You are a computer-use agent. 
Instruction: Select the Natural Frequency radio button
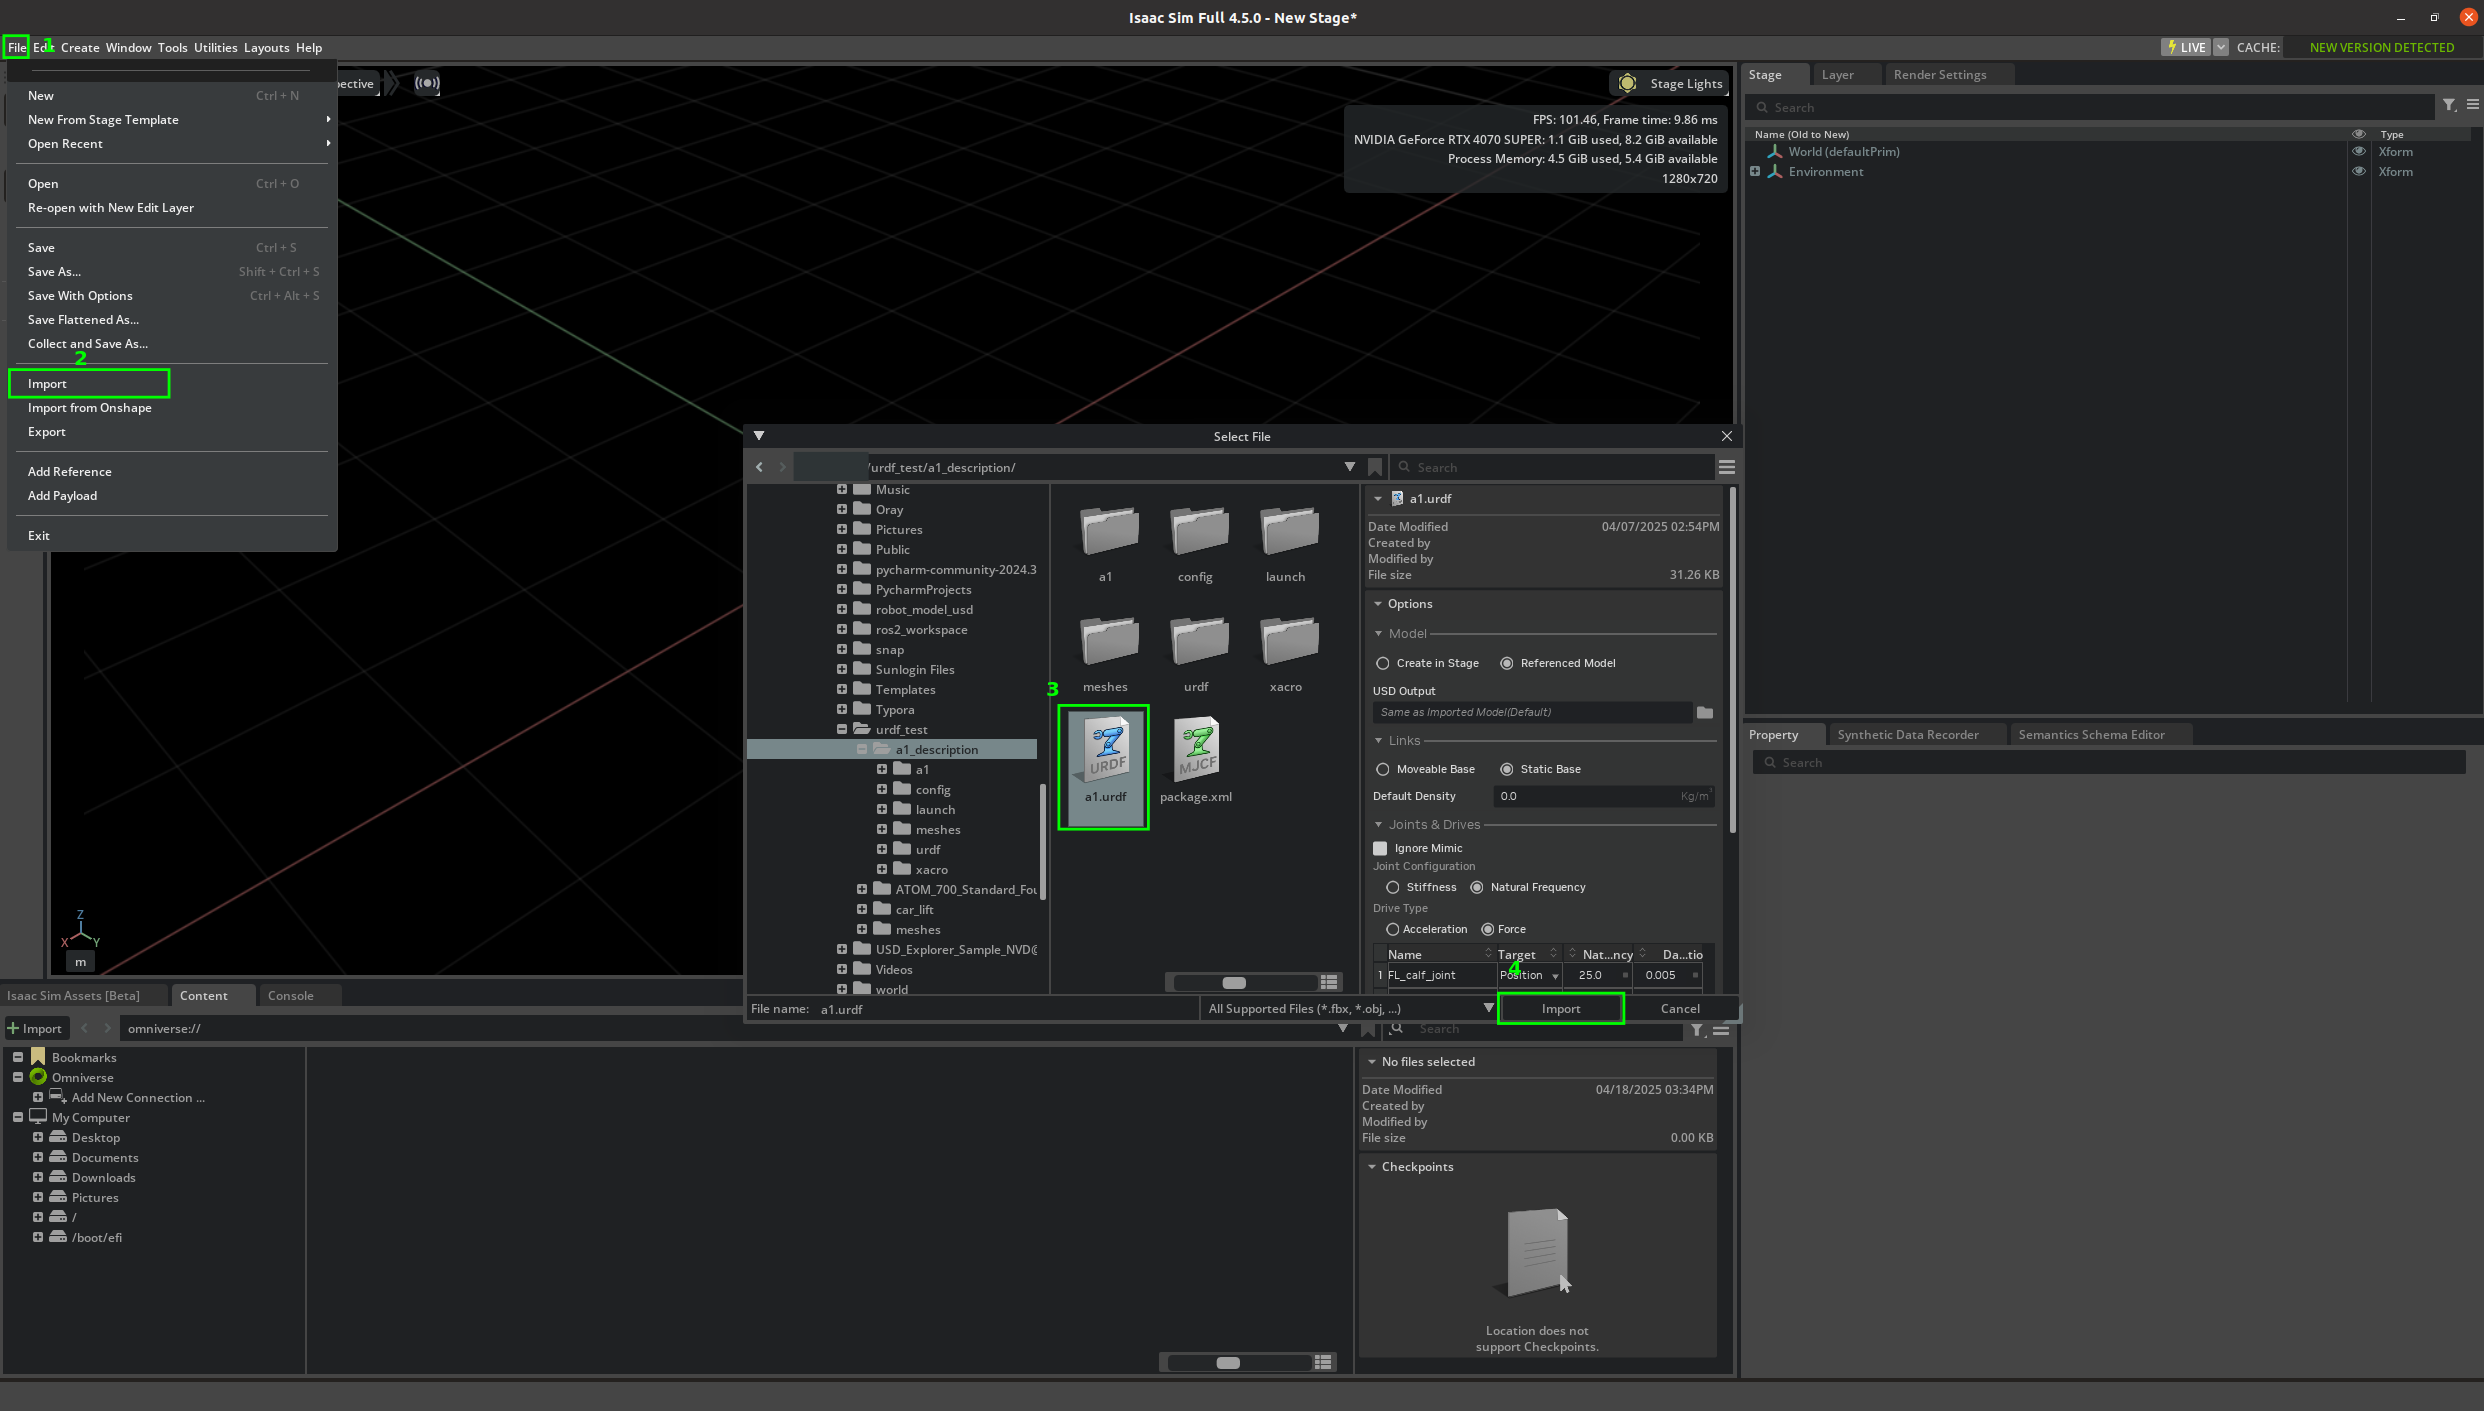coord(1477,887)
